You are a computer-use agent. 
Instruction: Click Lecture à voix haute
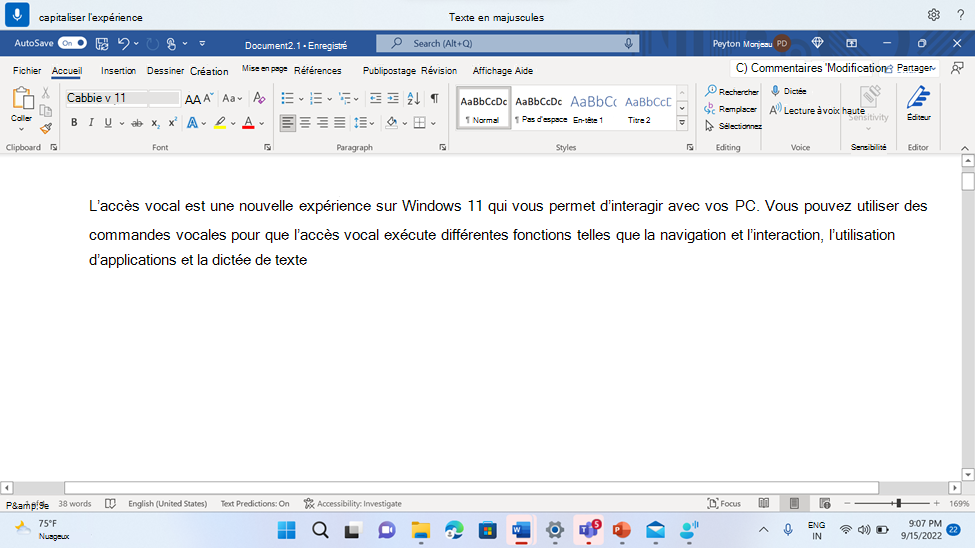[817, 110]
